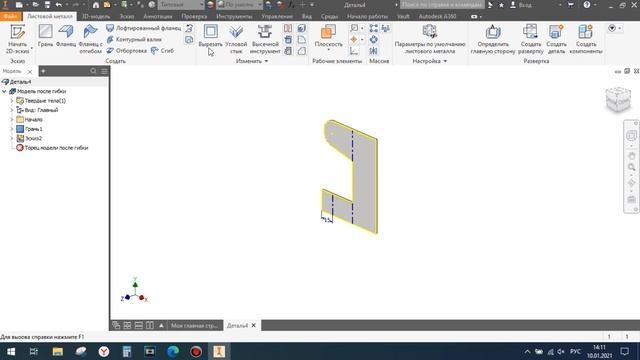This screenshot has height=360, width=640.
Task: Activate the Вырезать cut tool
Action: (211, 36)
